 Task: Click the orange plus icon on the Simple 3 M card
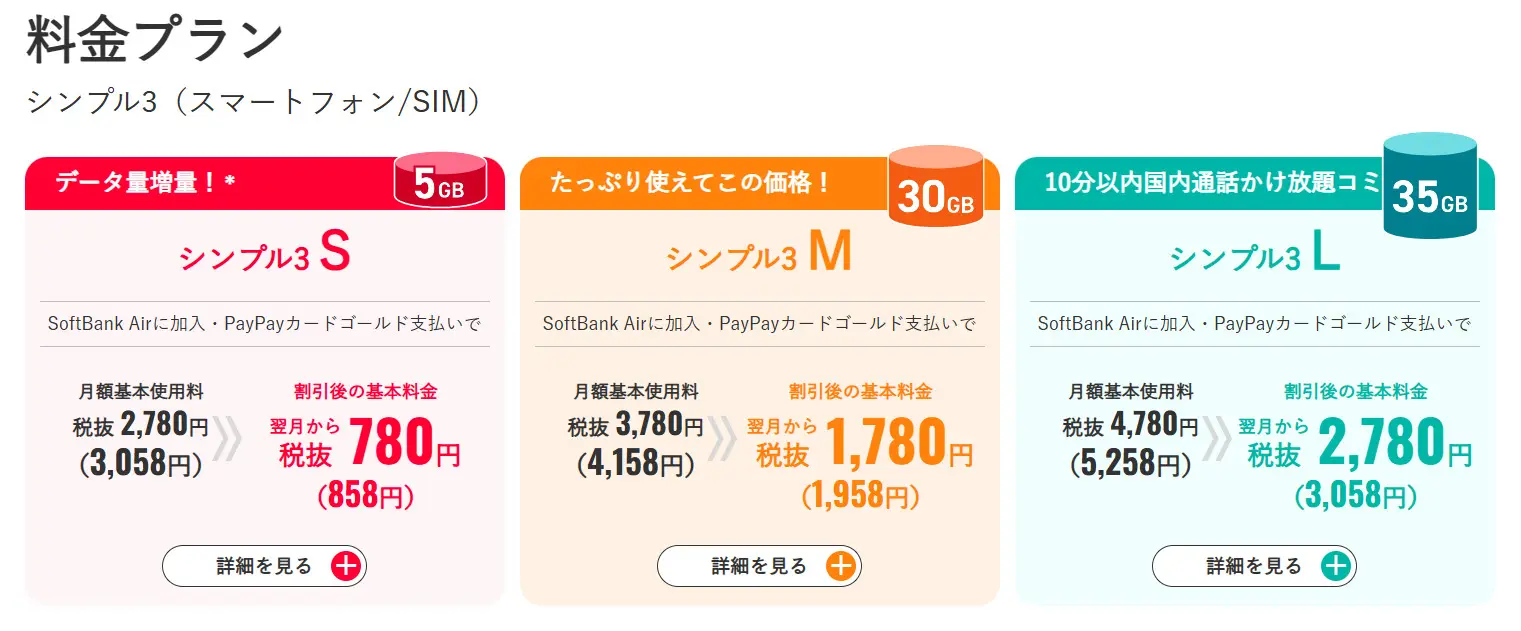(x=840, y=566)
